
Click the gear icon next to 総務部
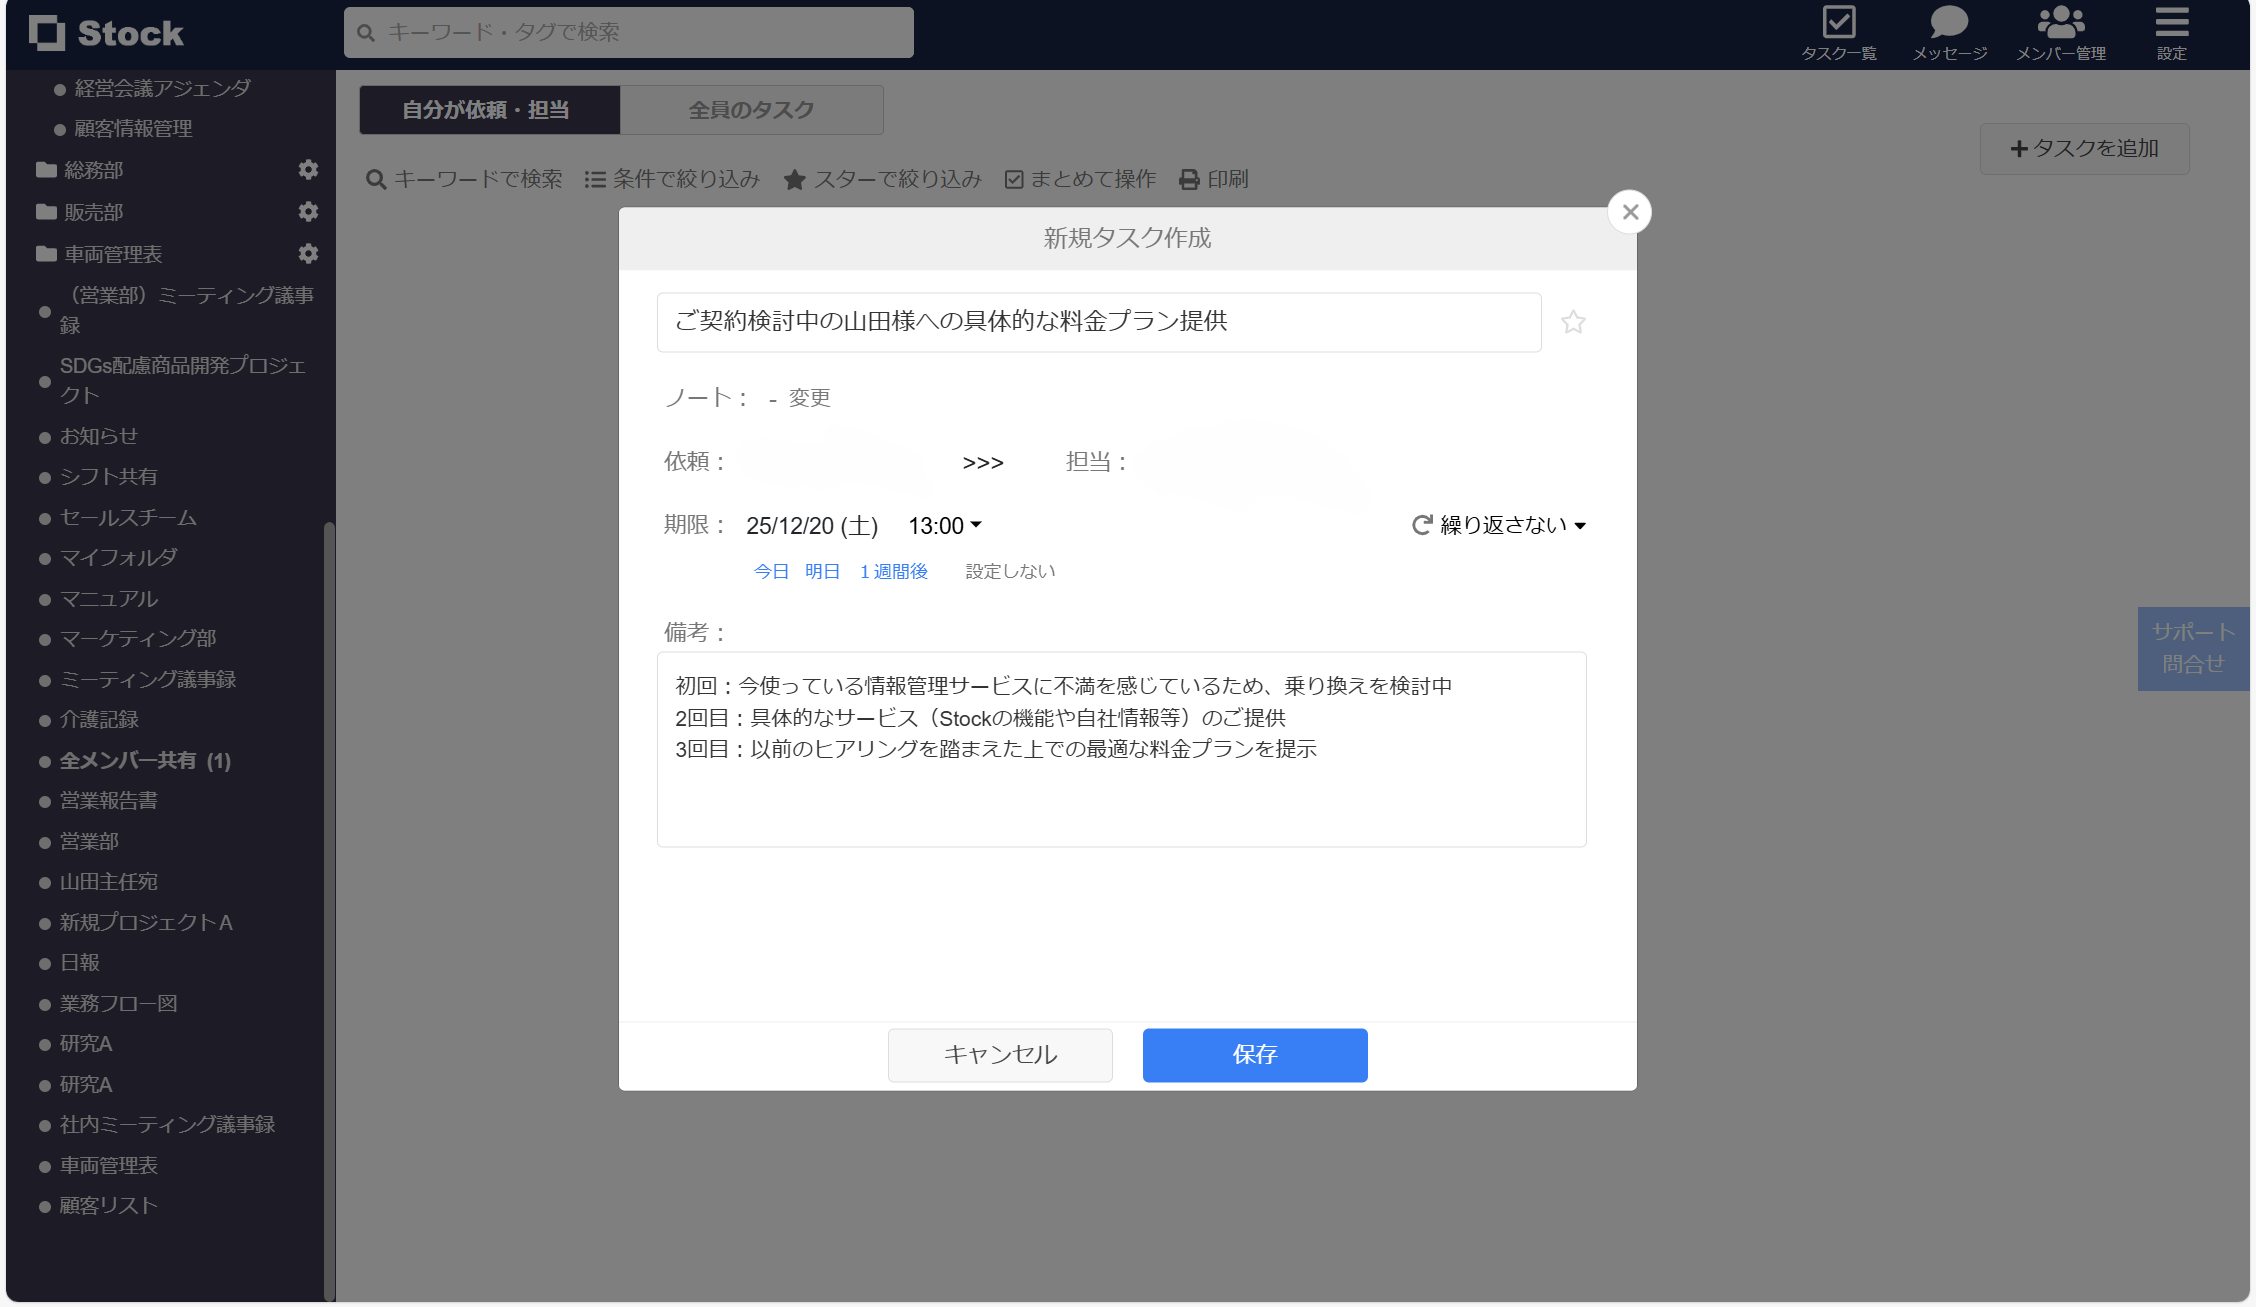(x=308, y=170)
